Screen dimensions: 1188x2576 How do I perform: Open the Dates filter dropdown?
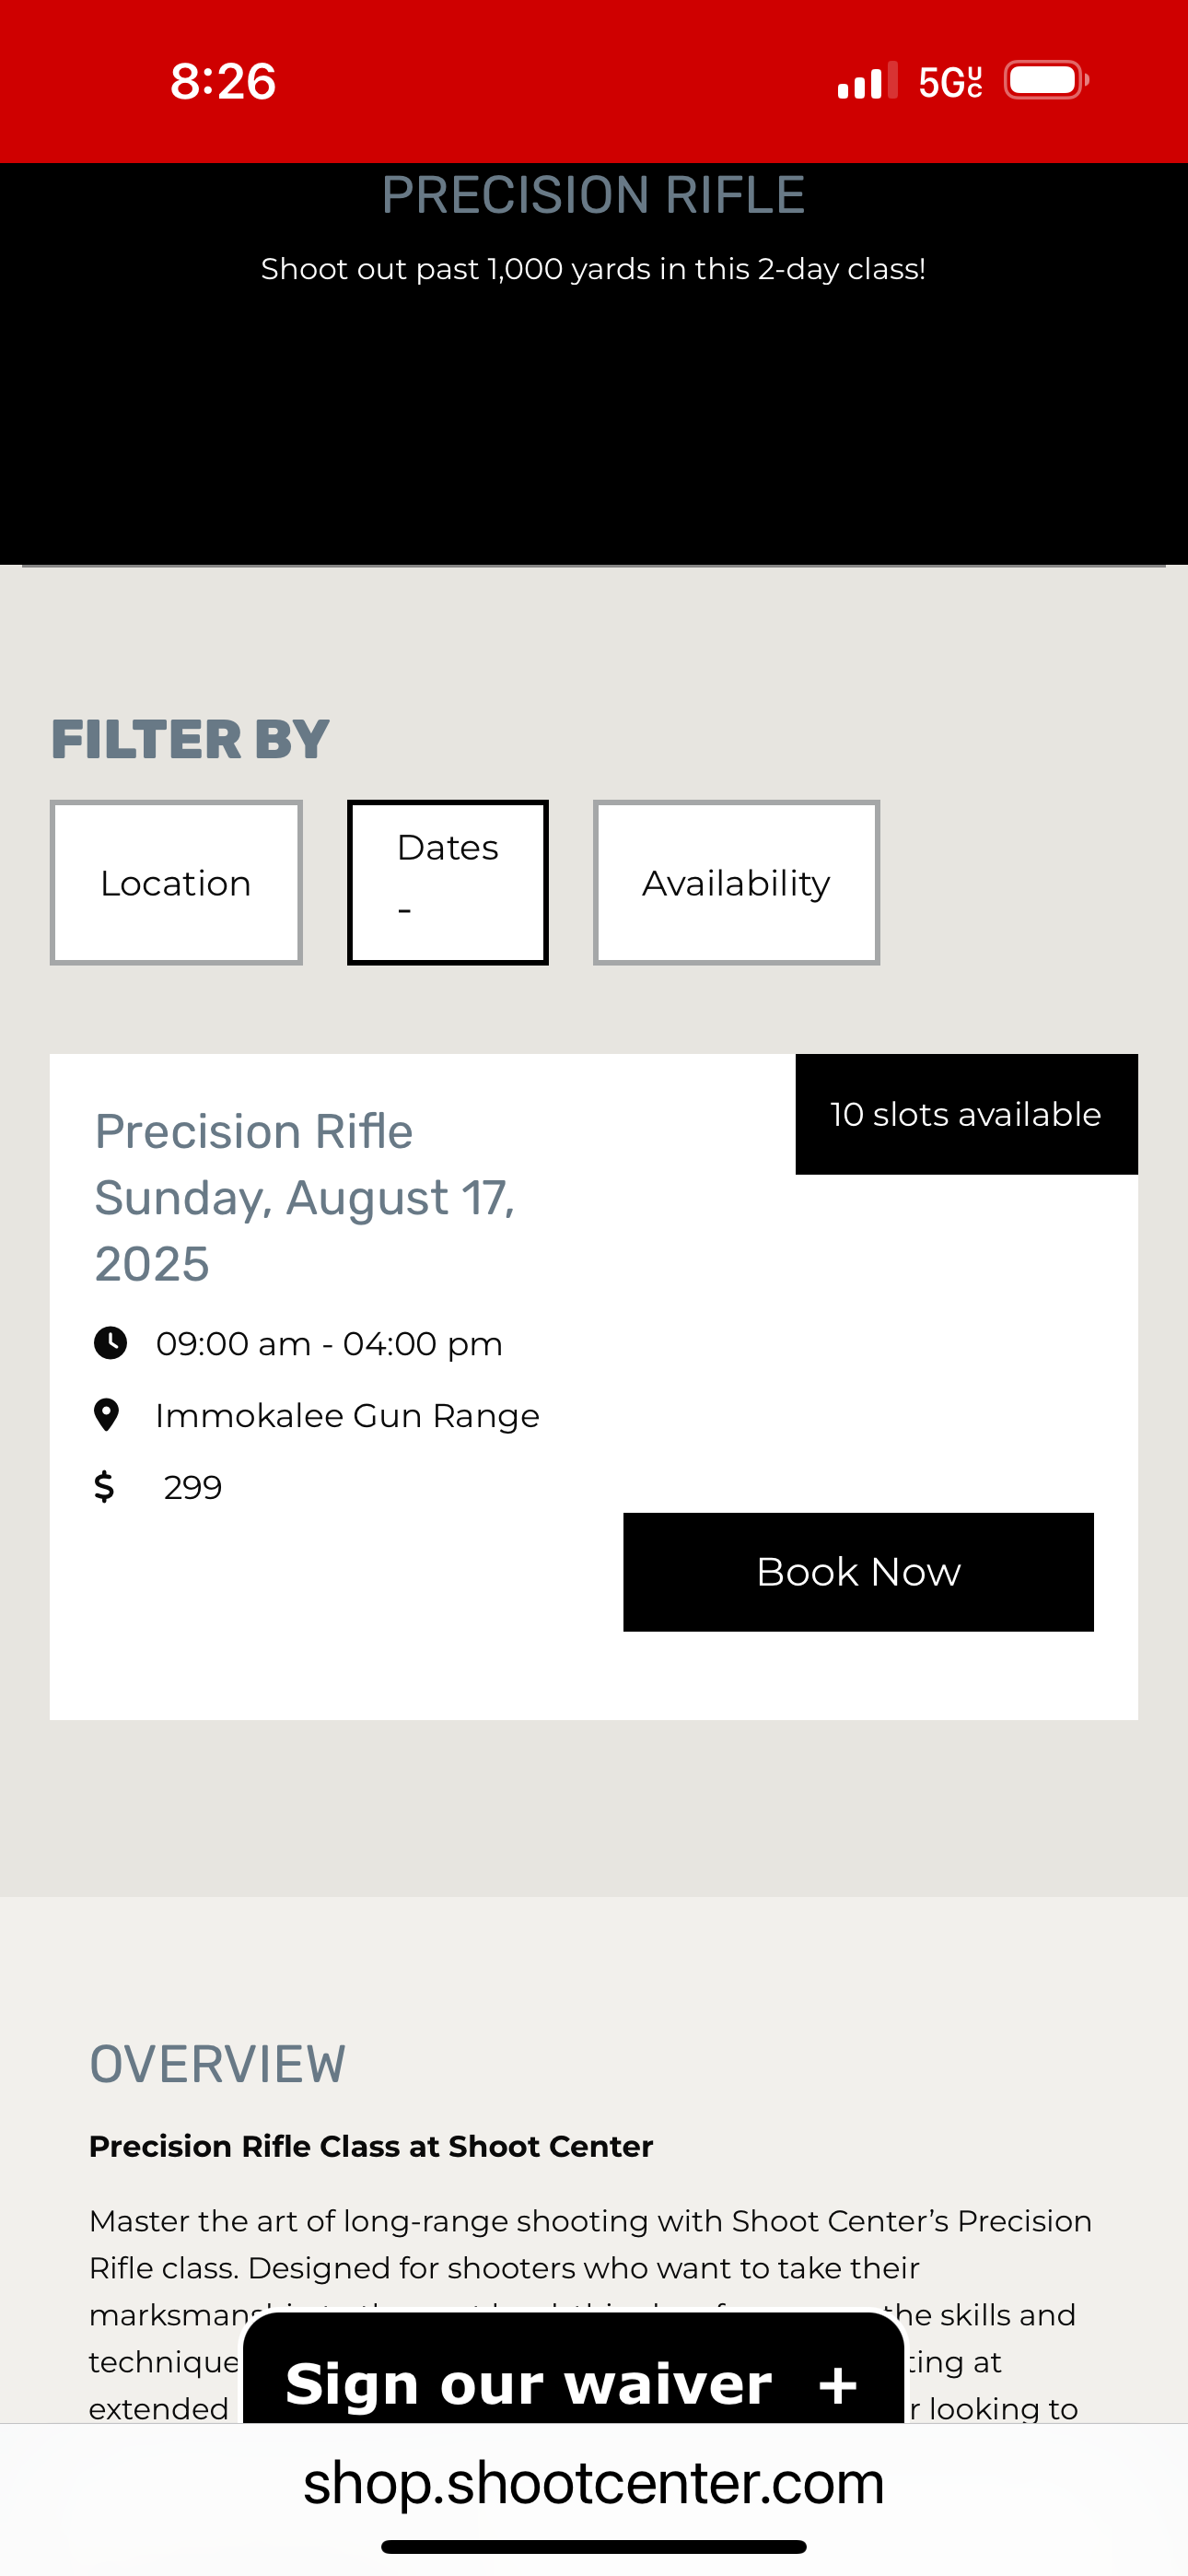(448, 882)
